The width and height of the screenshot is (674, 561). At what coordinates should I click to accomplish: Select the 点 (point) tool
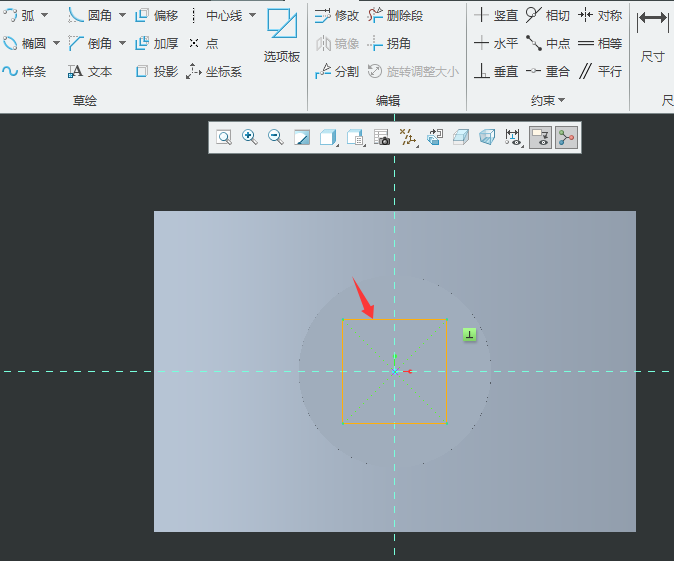204,43
